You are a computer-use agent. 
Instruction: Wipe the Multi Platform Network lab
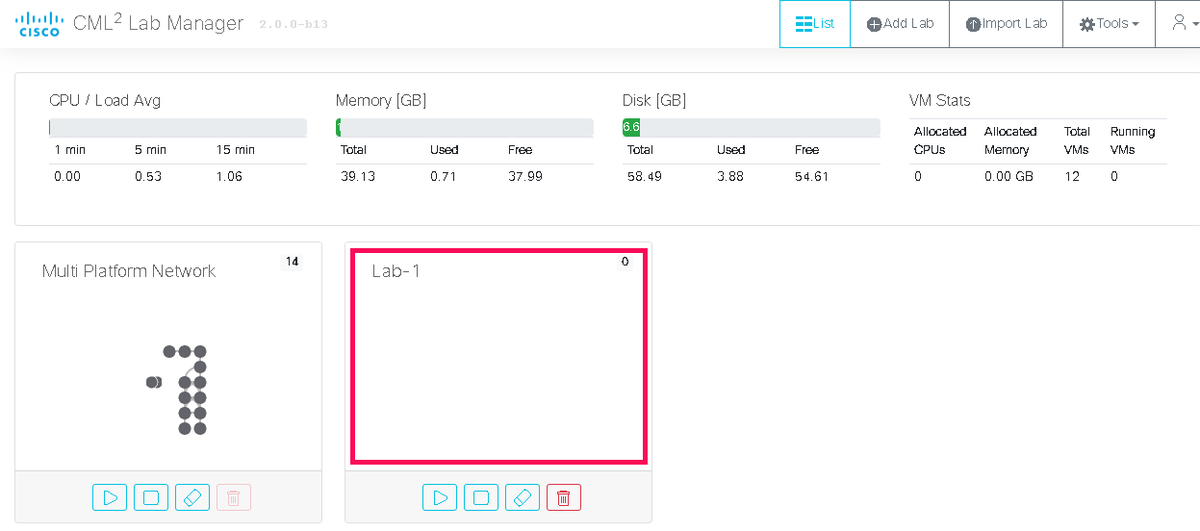(x=192, y=497)
